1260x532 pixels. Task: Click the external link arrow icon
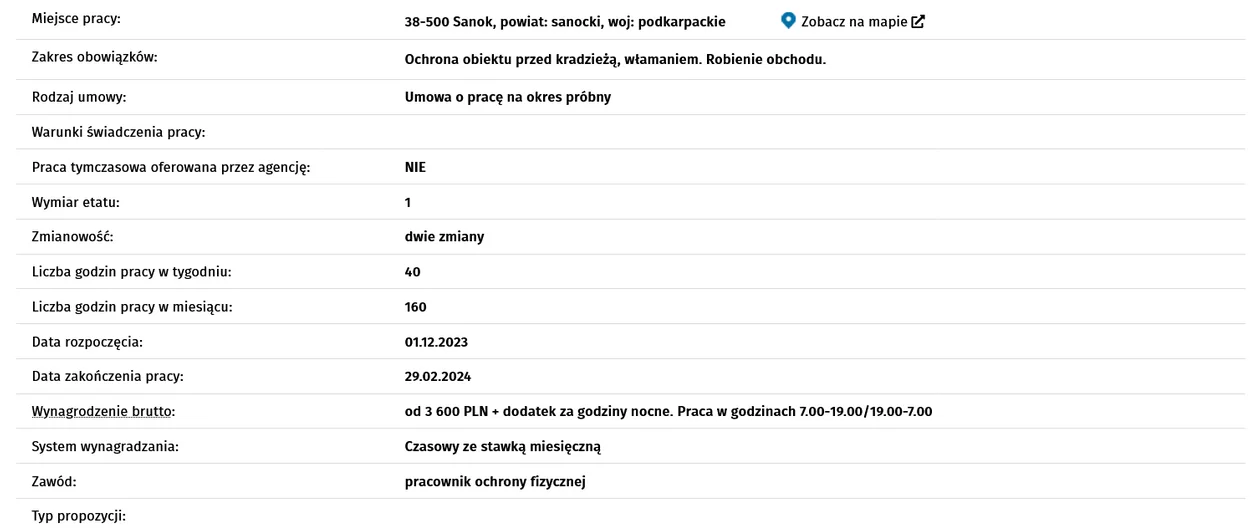coord(918,21)
